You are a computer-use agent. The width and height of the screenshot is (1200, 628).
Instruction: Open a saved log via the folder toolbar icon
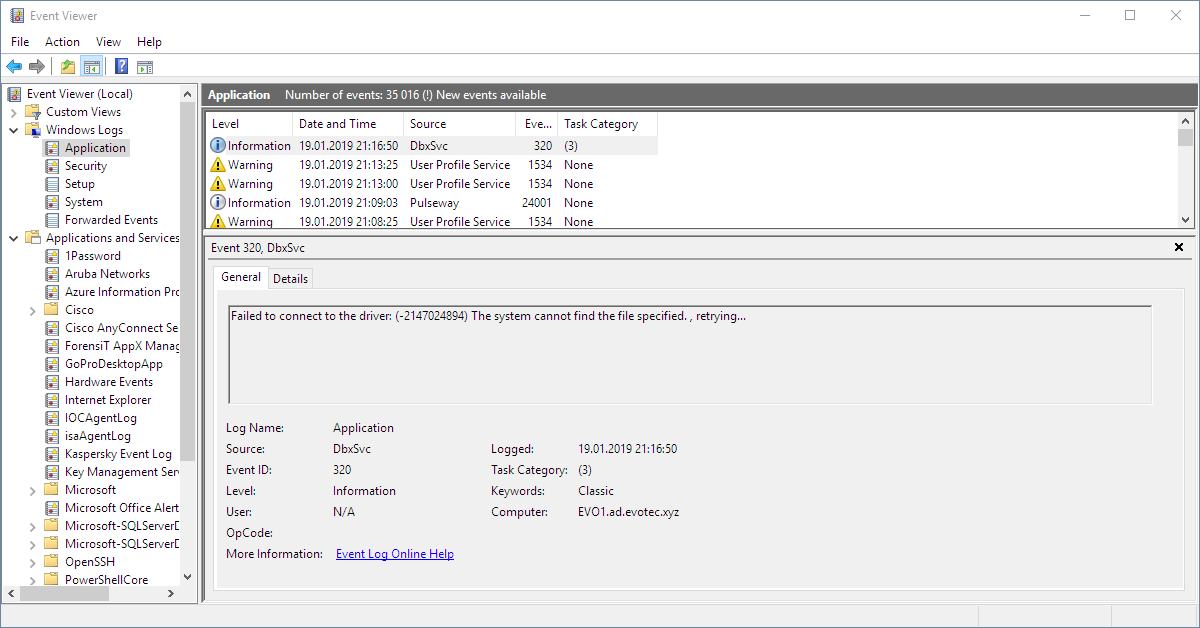click(x=66, y=66)
